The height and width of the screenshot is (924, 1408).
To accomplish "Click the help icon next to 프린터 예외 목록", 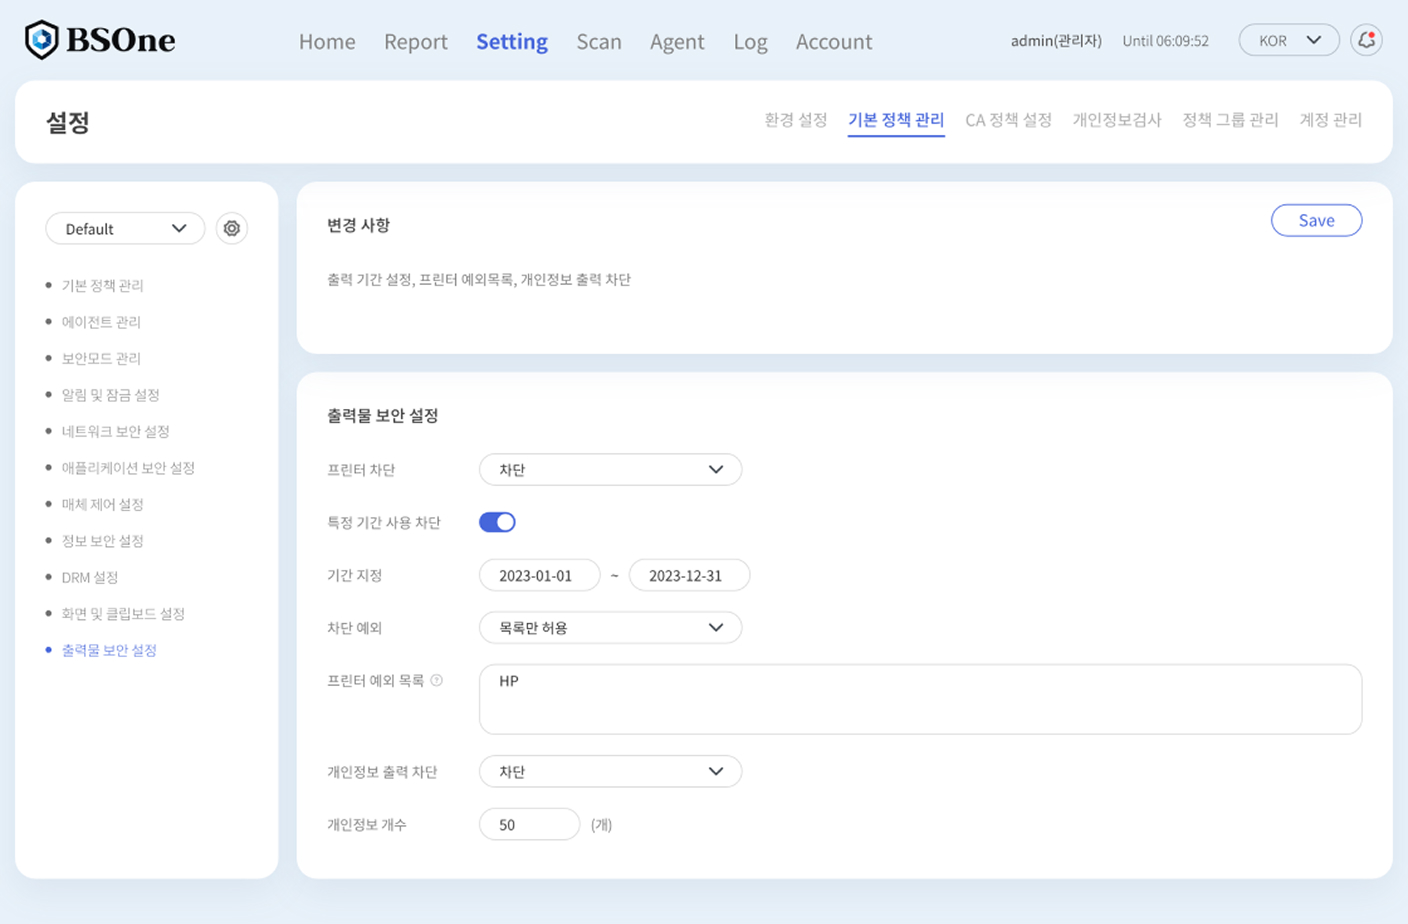I will point(437,680).
